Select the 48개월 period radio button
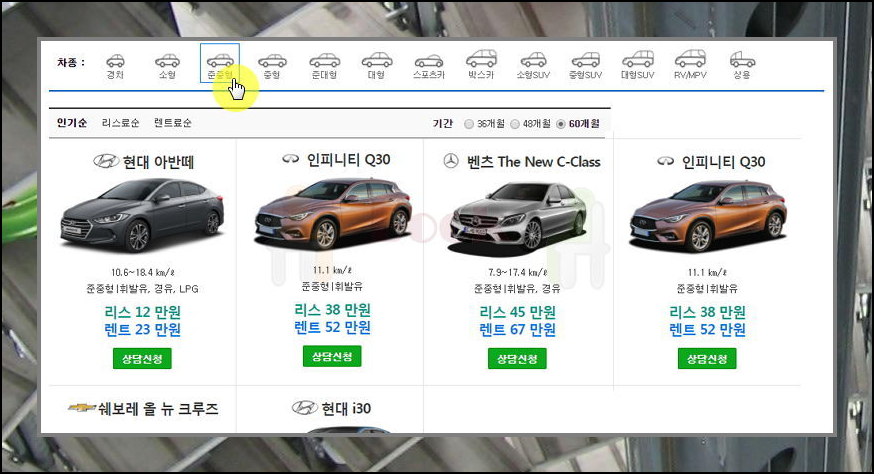Viewport: 874px width, 474px height. 515,124
